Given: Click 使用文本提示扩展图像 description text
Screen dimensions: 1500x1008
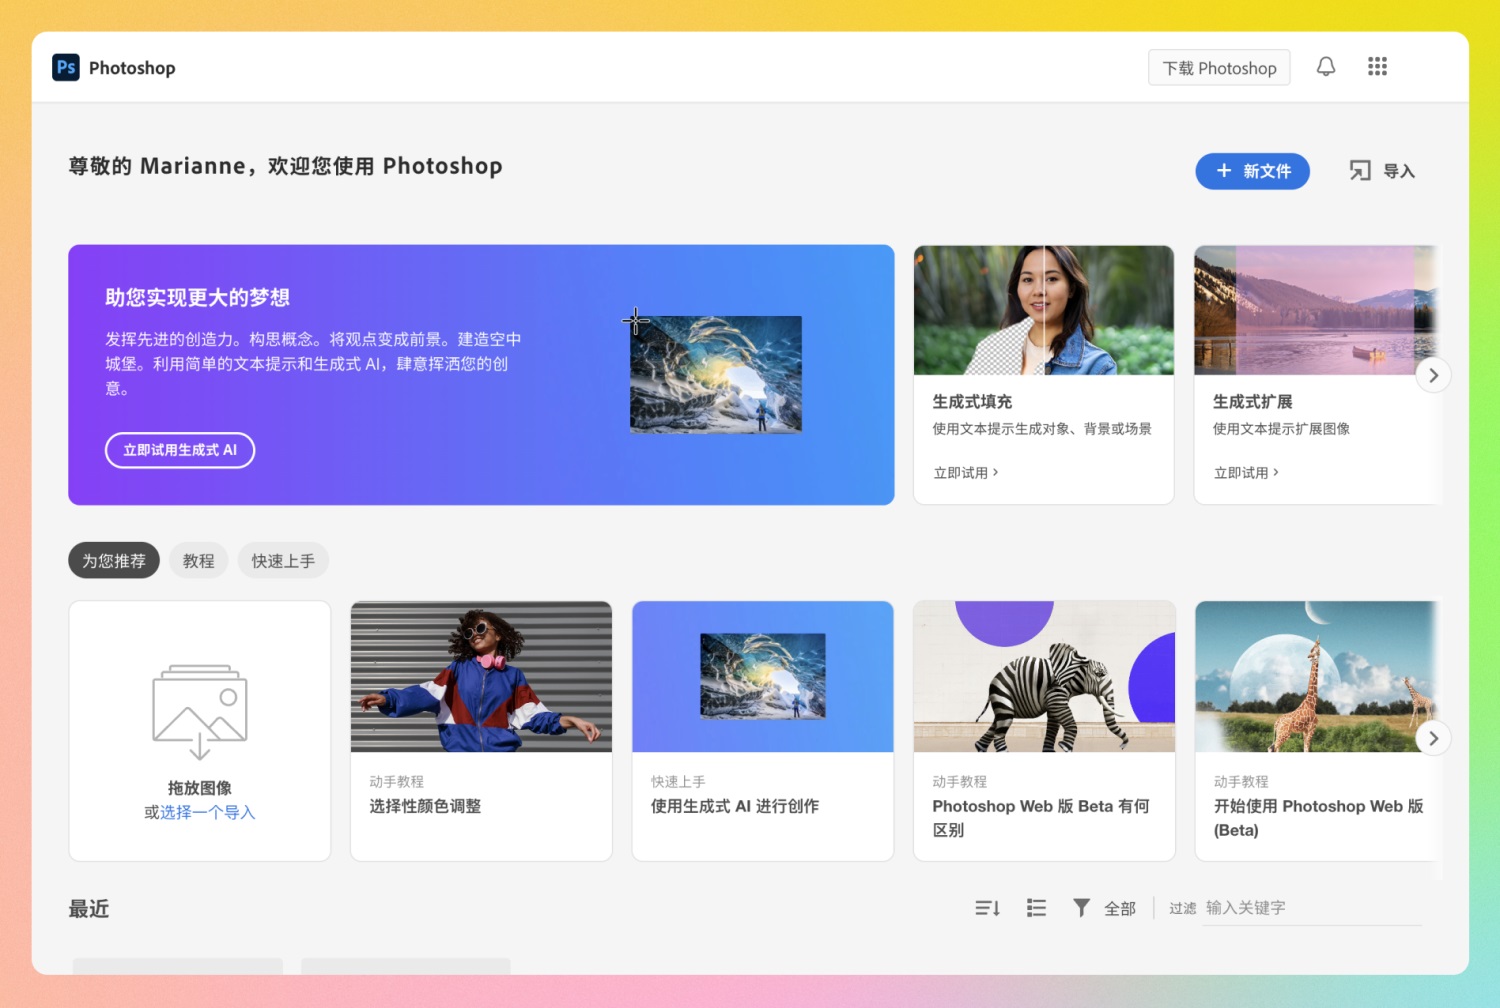Looking at the screenshot, I should pyautogui.click(x=1281, y=428).
